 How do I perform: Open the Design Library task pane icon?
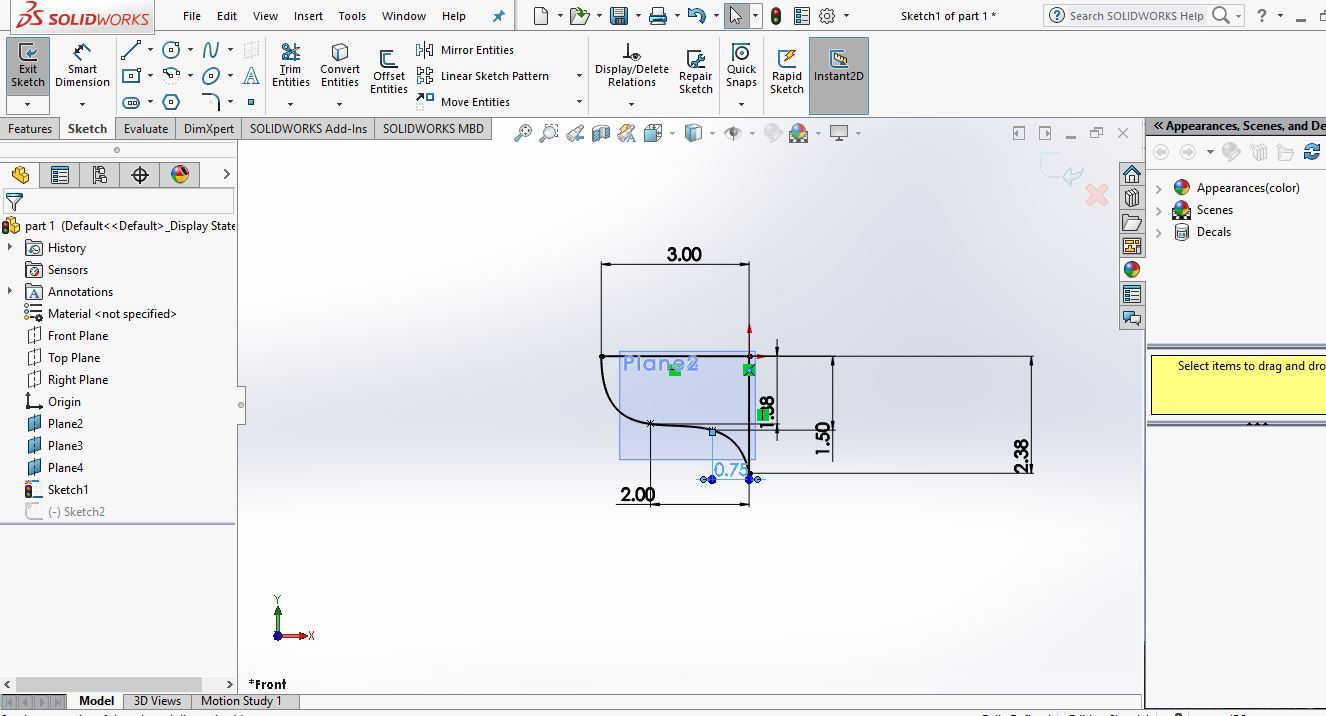(x=1131, y=198)
